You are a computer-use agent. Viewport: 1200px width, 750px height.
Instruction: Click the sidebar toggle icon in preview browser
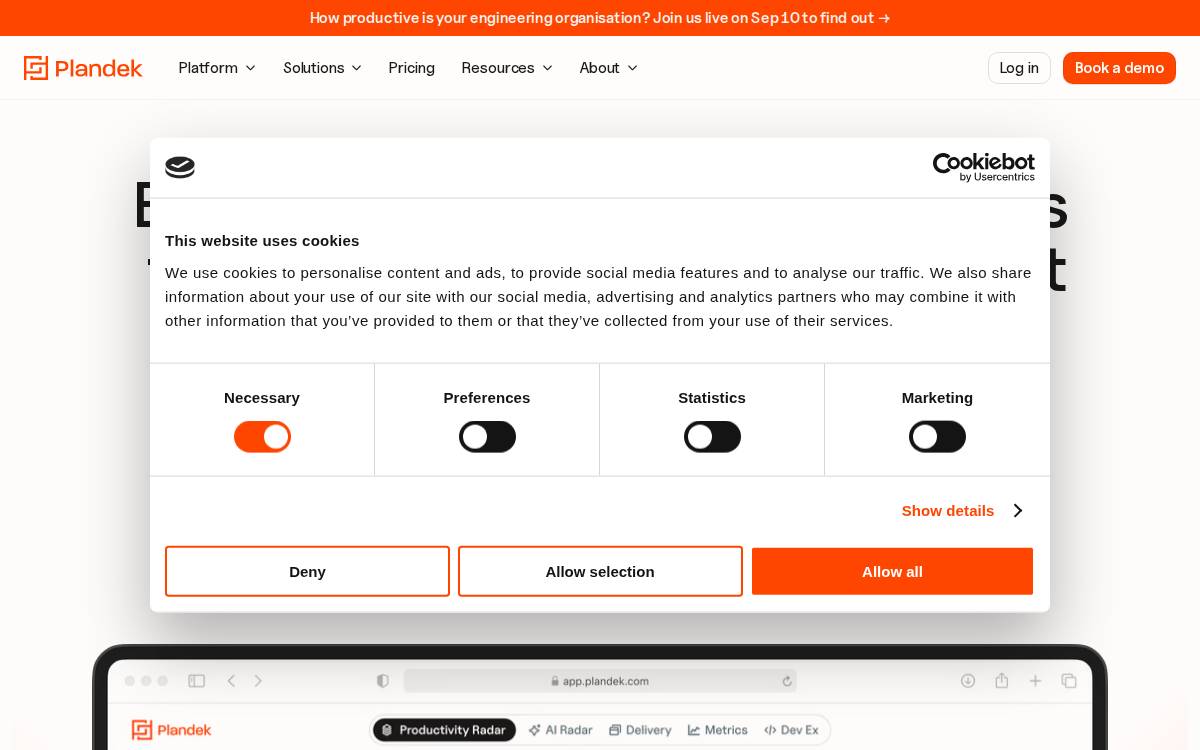click(x=197, y=681)
